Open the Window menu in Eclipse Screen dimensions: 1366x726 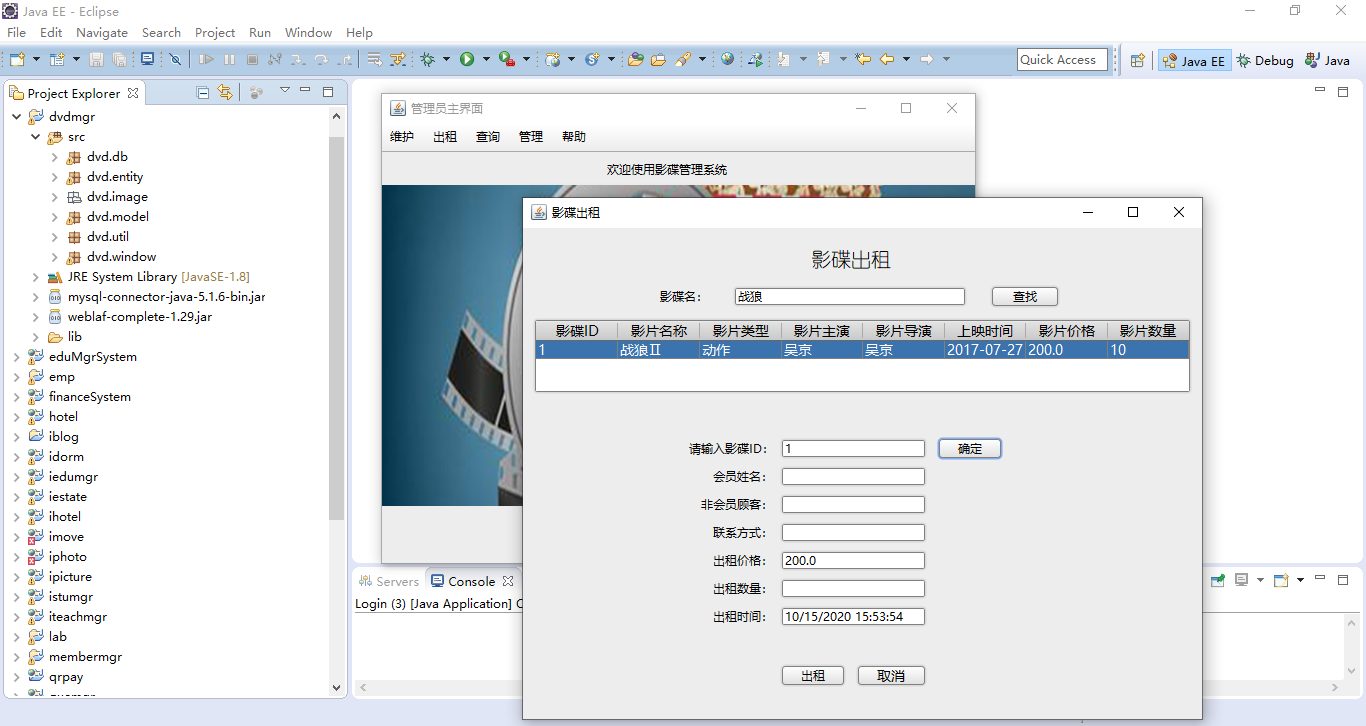coord(308,32)
